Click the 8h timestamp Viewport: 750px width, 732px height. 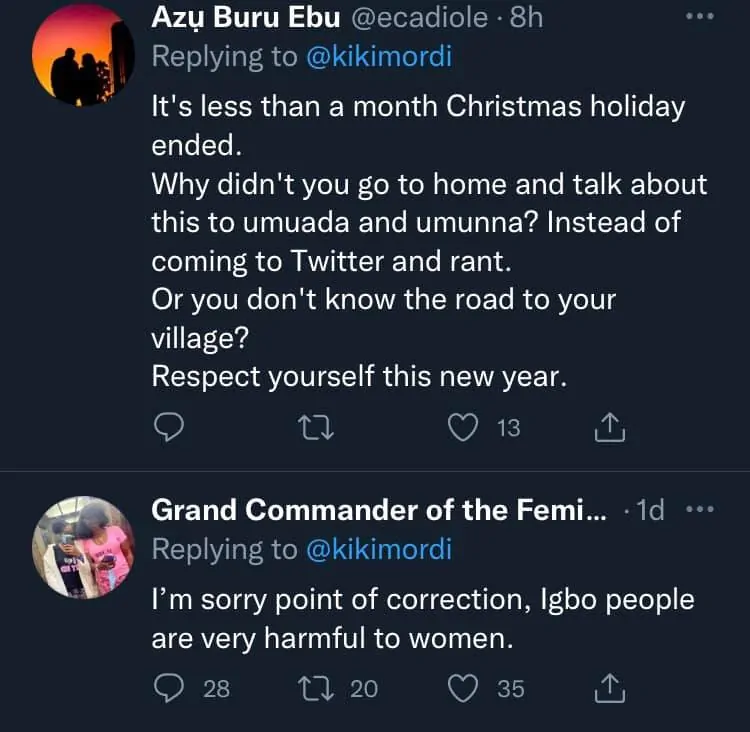point(525,18)
